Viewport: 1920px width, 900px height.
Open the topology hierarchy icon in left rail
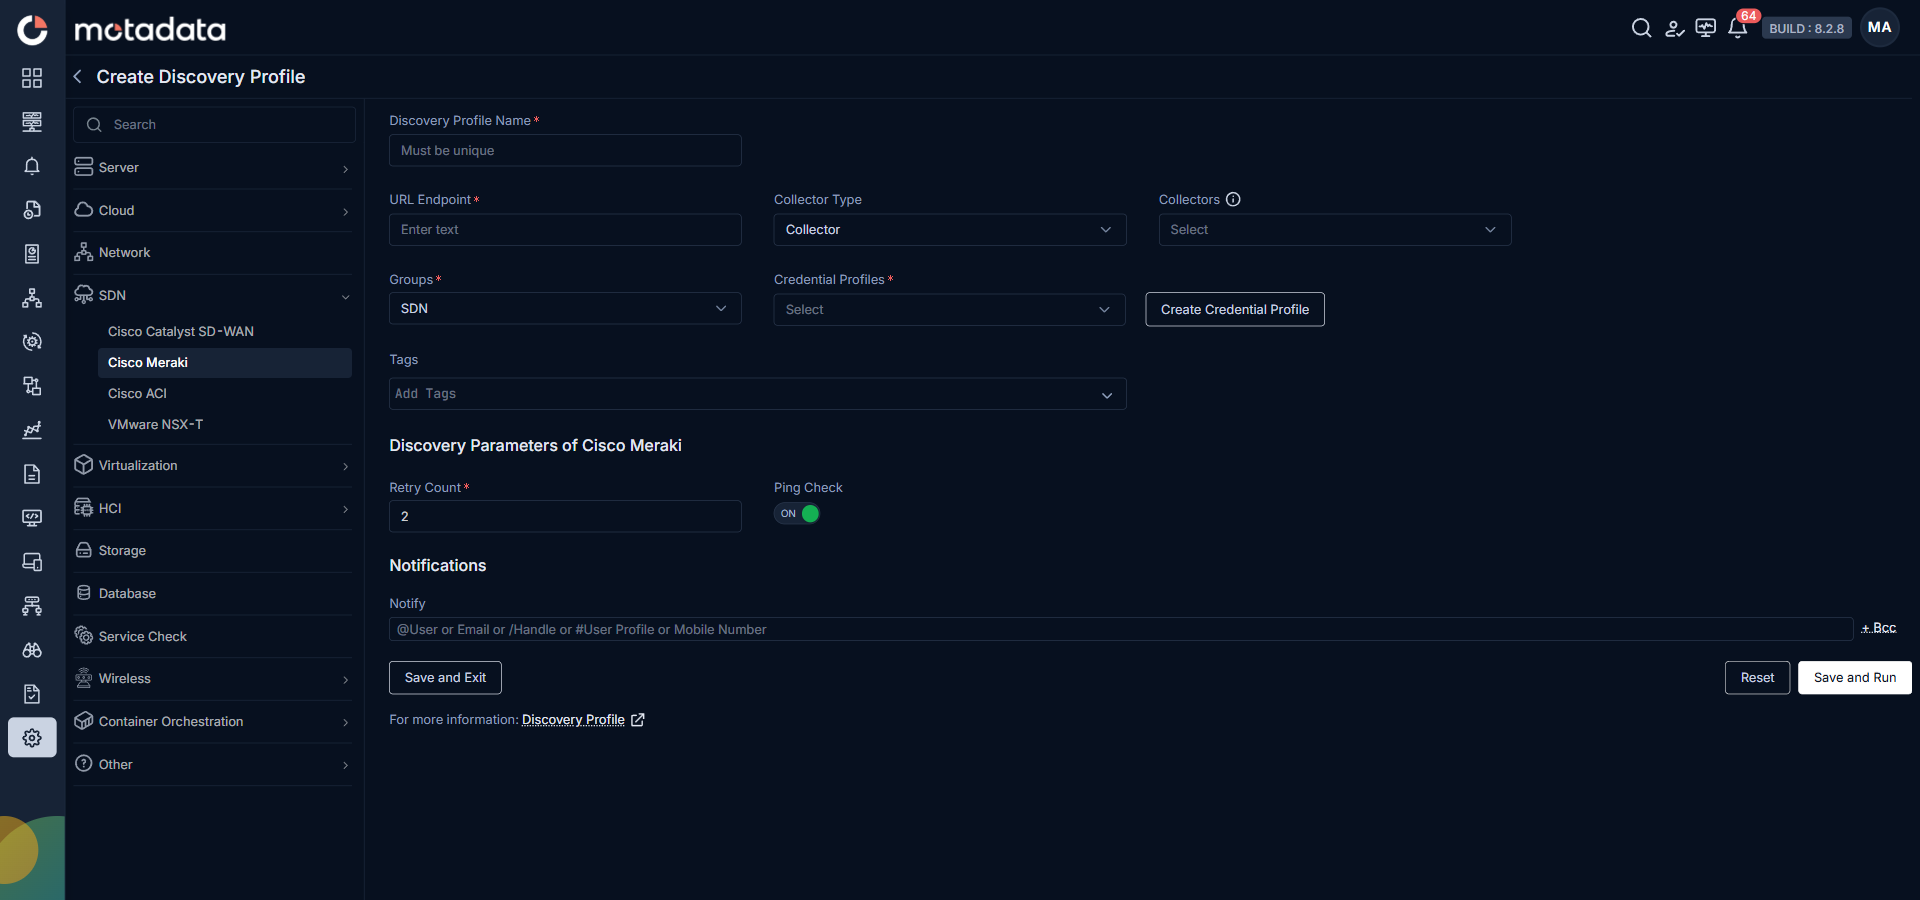(32, 298)
